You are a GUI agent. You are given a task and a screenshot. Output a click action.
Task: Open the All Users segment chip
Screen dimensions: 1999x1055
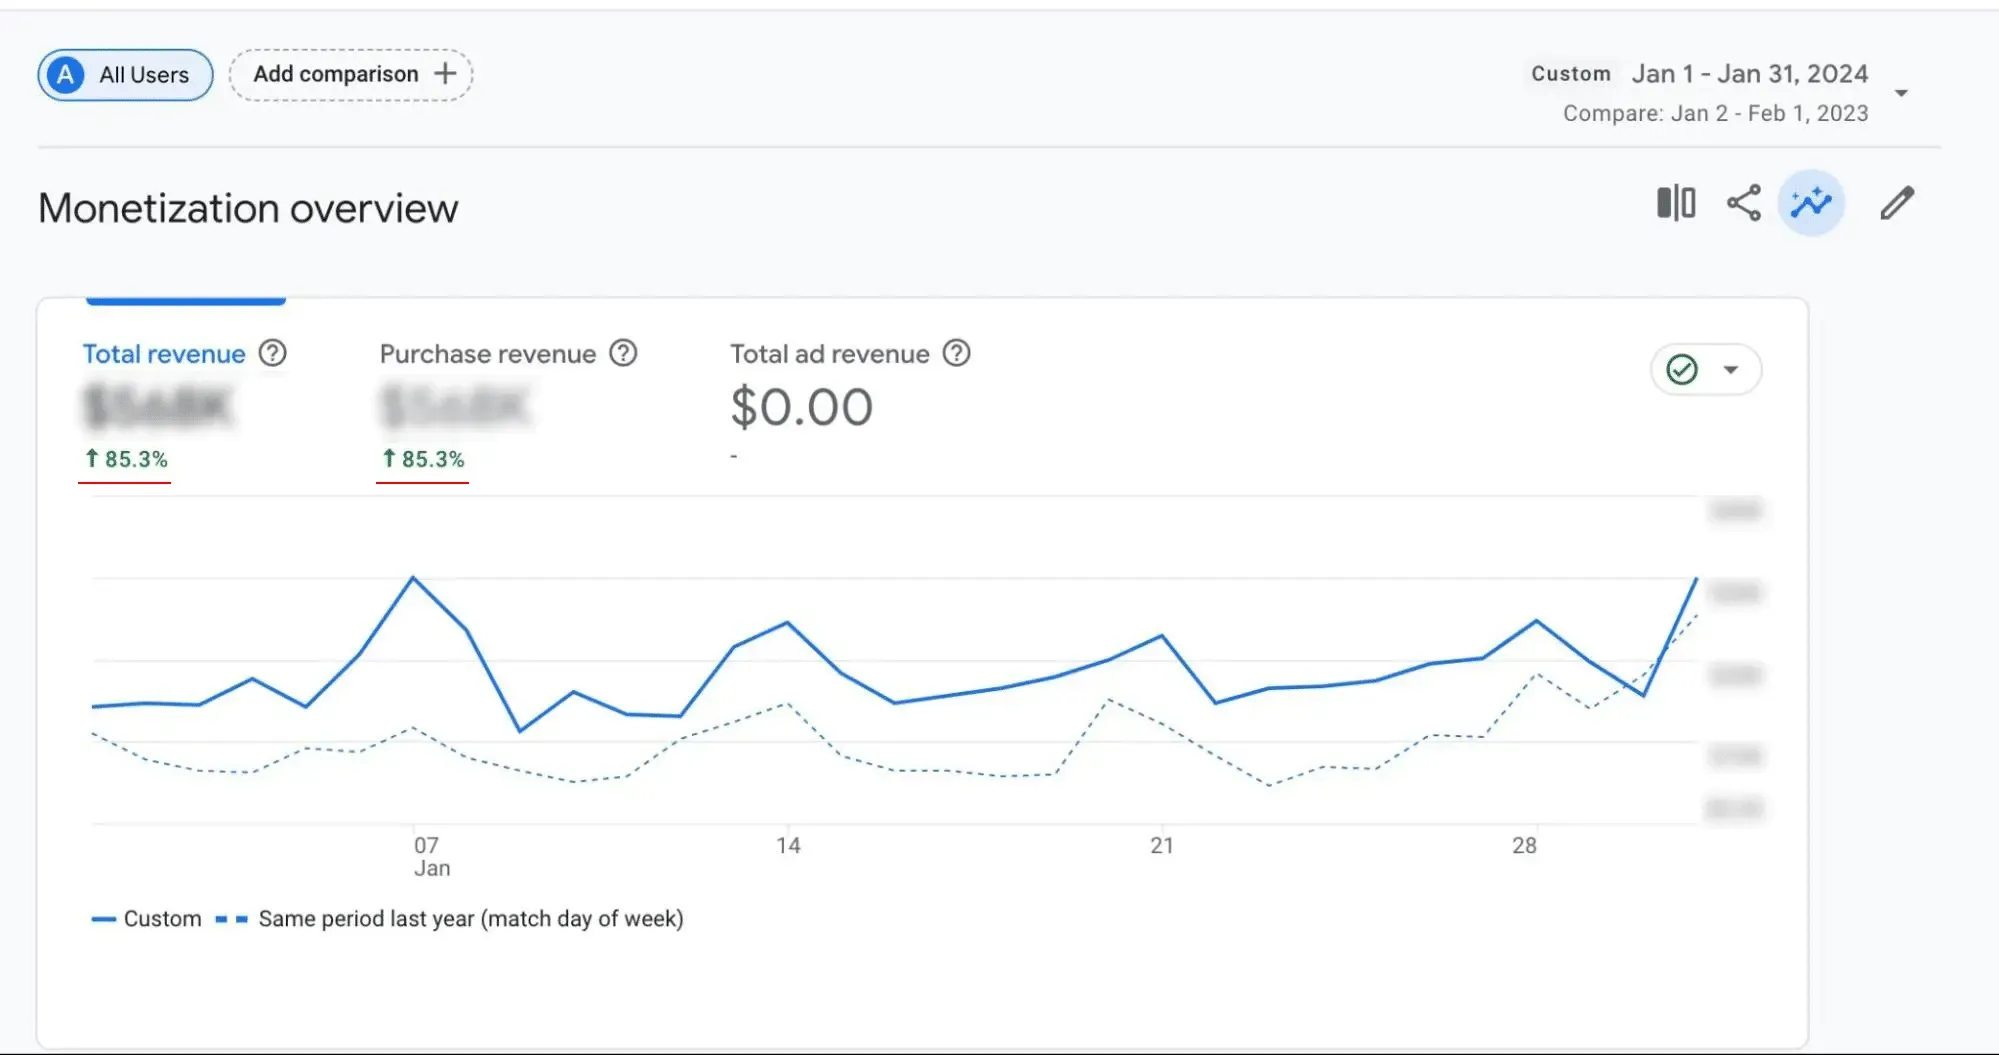tap(124, 73)
